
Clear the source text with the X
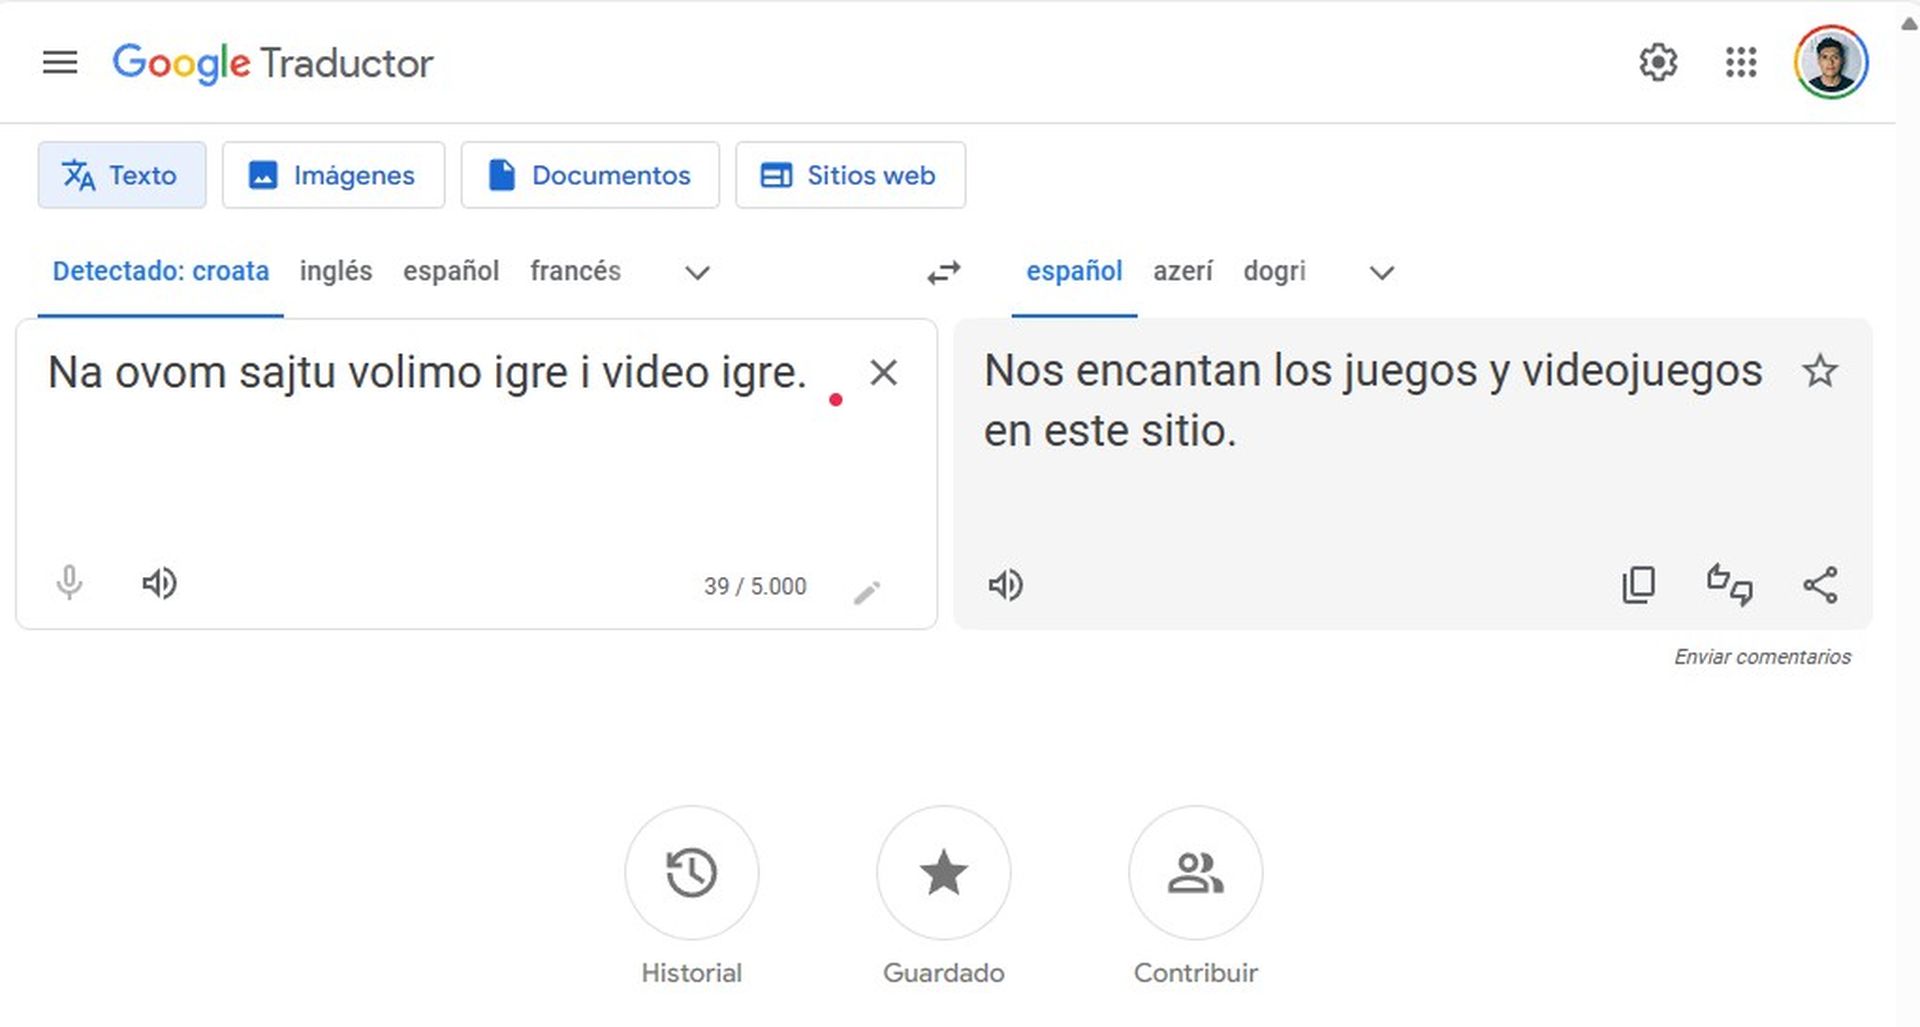884,372
